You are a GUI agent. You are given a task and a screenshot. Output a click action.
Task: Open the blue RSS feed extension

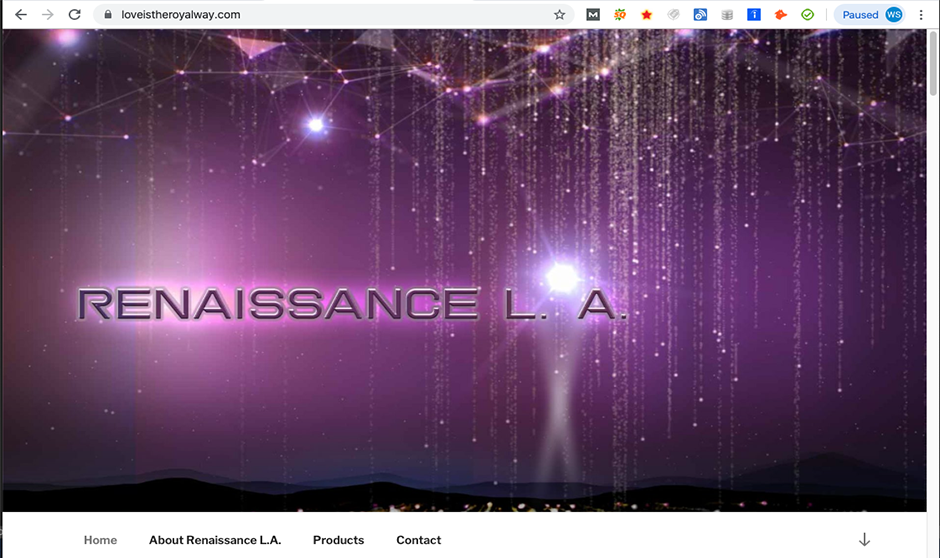(x=700, y=14)
